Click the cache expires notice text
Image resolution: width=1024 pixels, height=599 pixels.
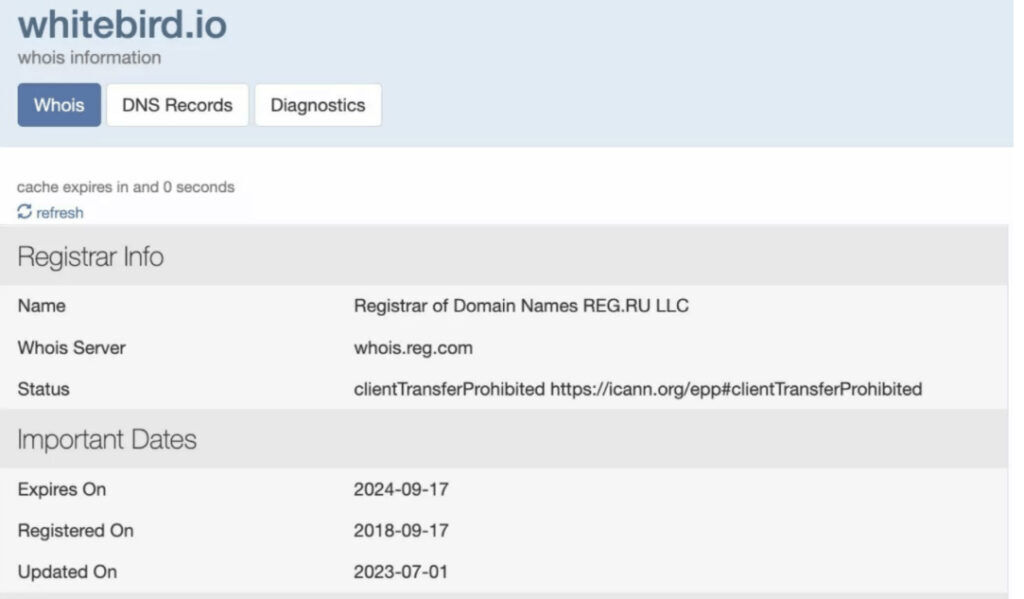[126, 187]
